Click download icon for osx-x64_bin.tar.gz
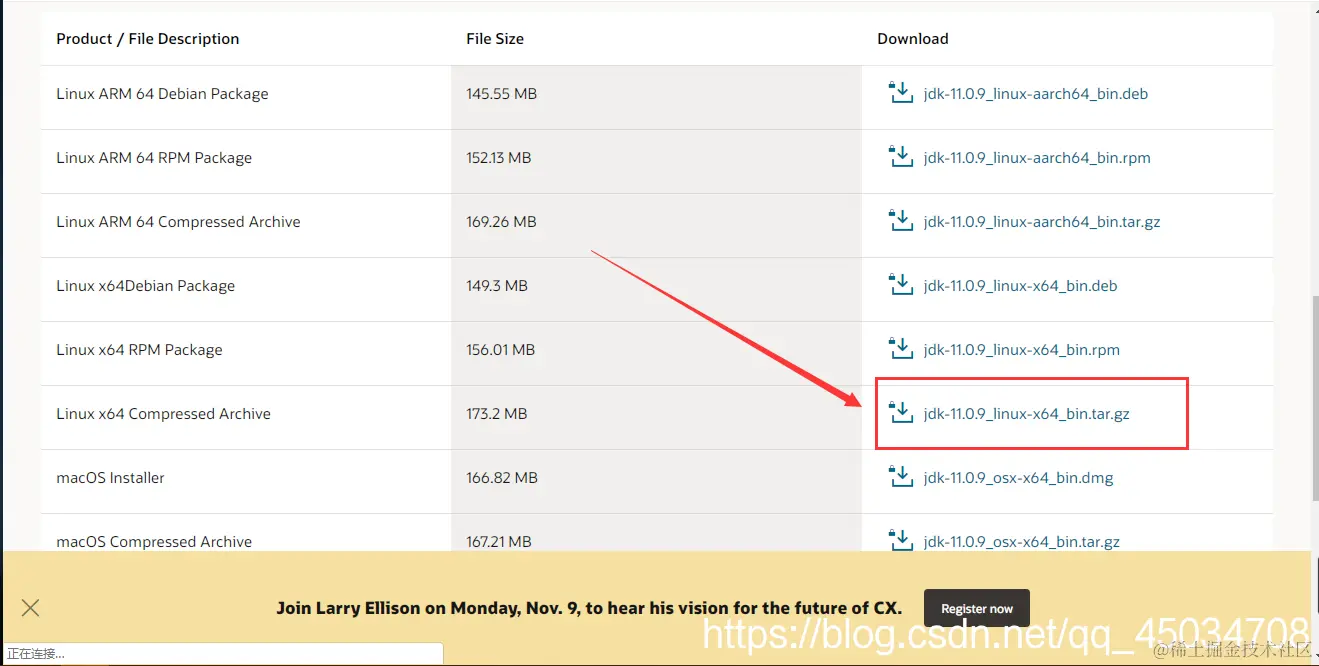 coord(901,540)
